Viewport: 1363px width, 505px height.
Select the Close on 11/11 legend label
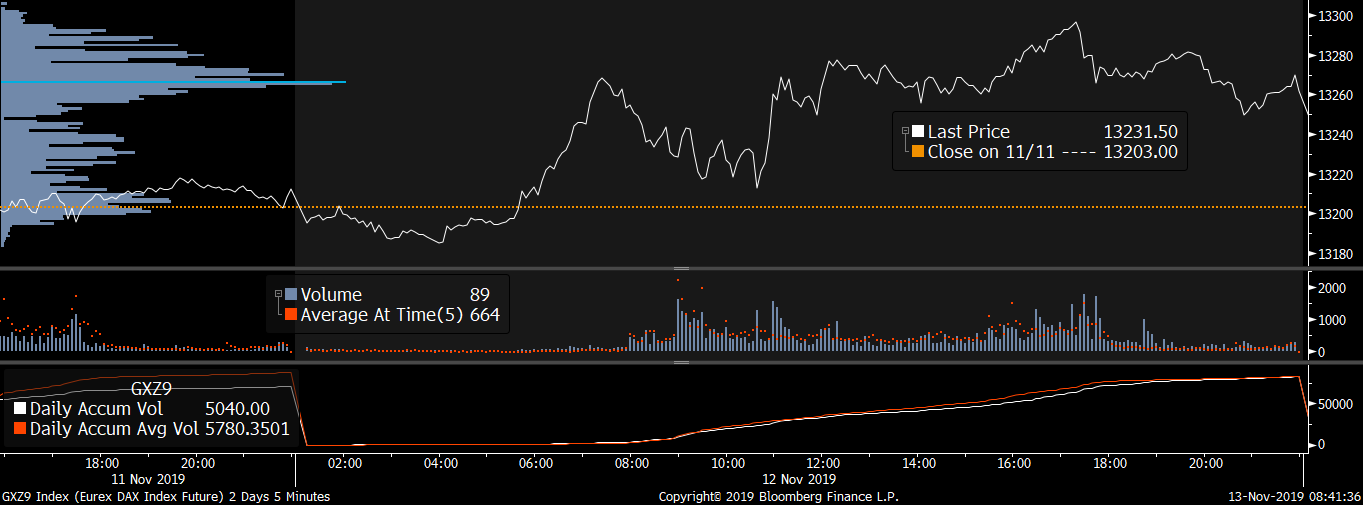point(990,152)
